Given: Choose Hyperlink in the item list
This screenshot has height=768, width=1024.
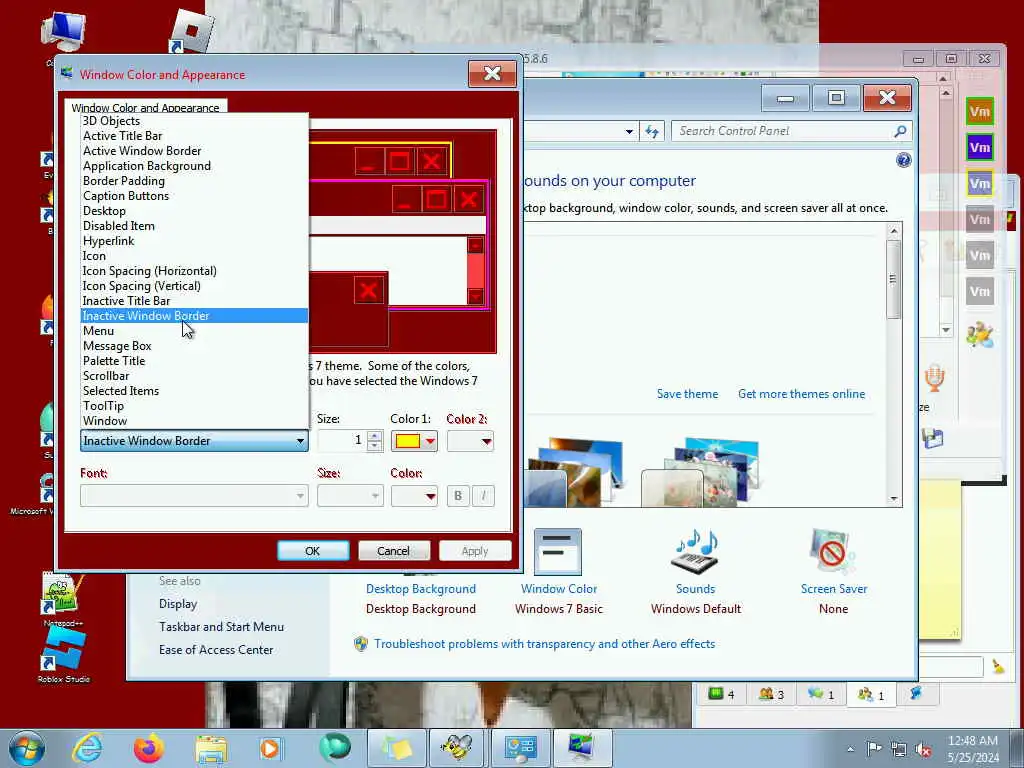Looking at the screenshot, I should click(x=194, y=241).
